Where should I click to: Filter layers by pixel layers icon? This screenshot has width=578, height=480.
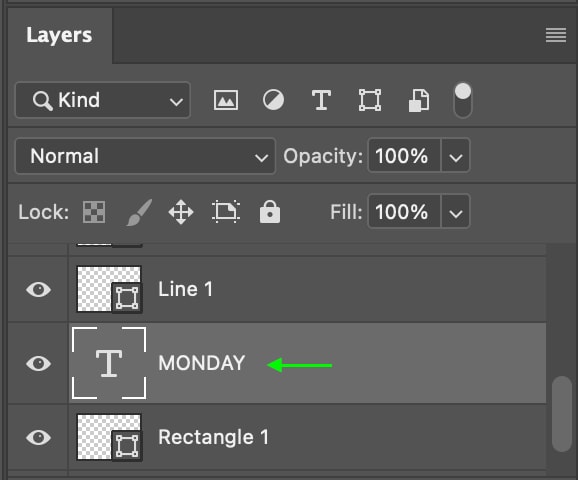click(226, 100)
